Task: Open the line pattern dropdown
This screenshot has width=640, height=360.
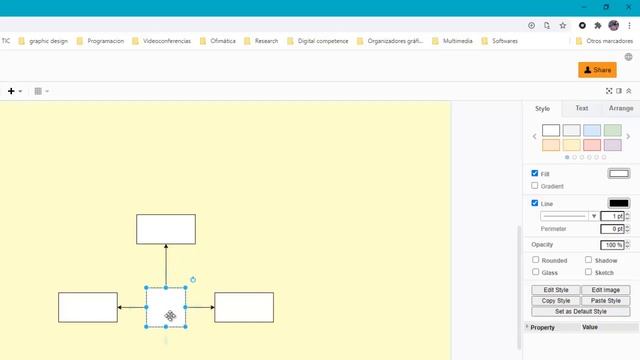Action: pos(569,216)
